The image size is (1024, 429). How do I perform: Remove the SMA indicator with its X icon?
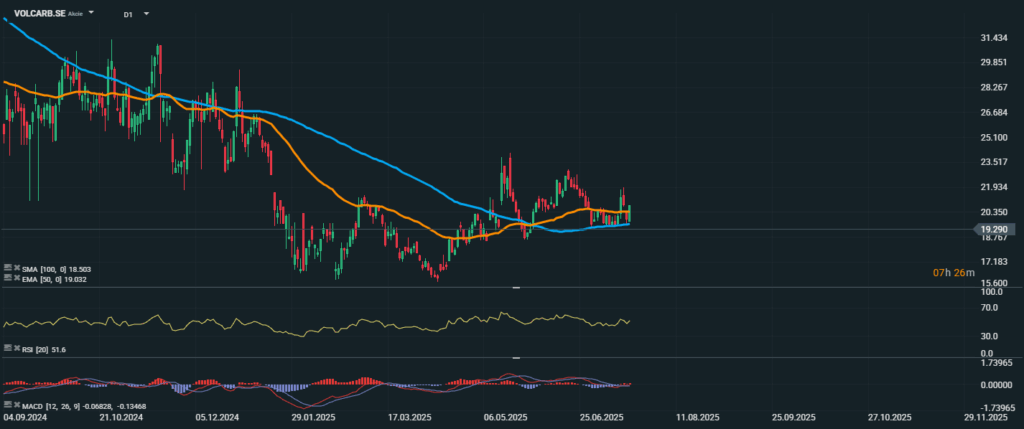(16, 269)
